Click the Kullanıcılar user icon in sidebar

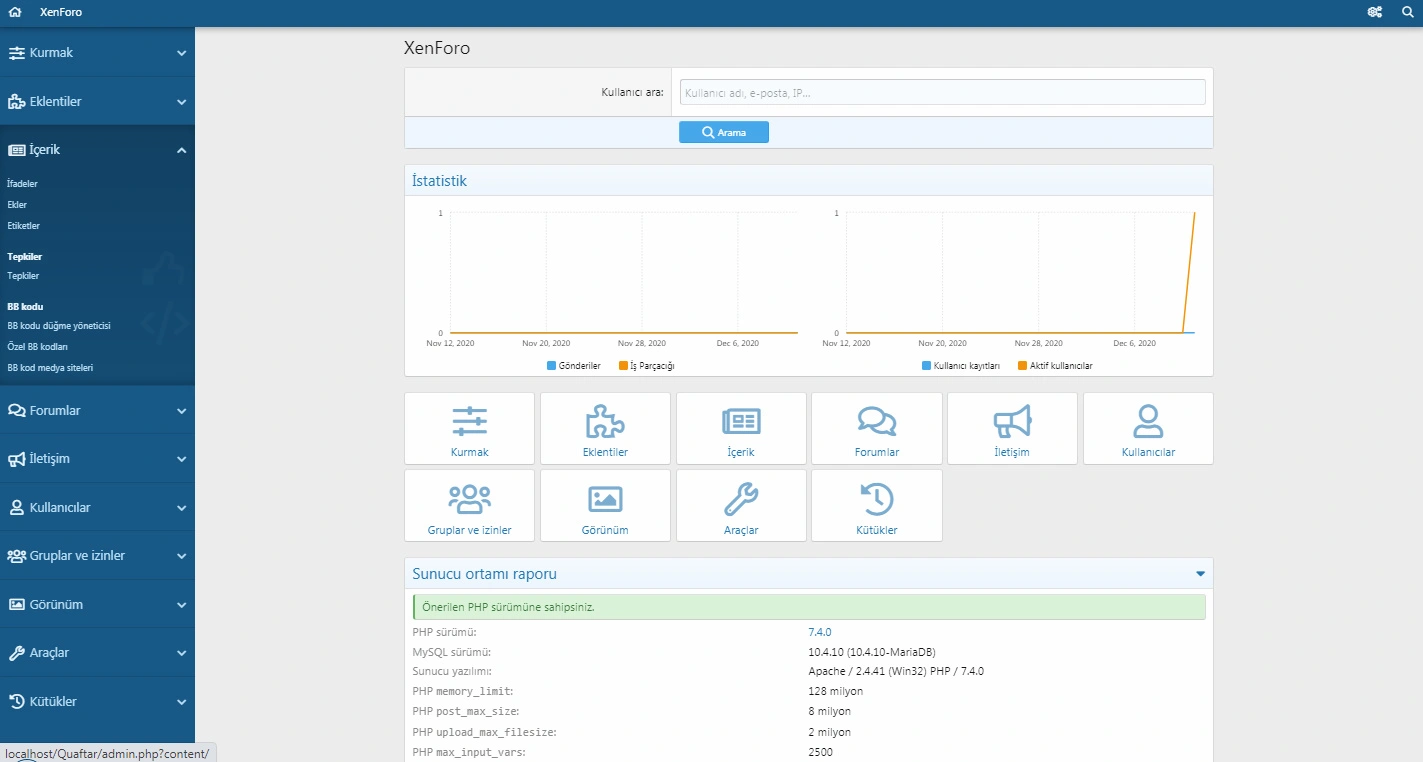pos(16,508)
